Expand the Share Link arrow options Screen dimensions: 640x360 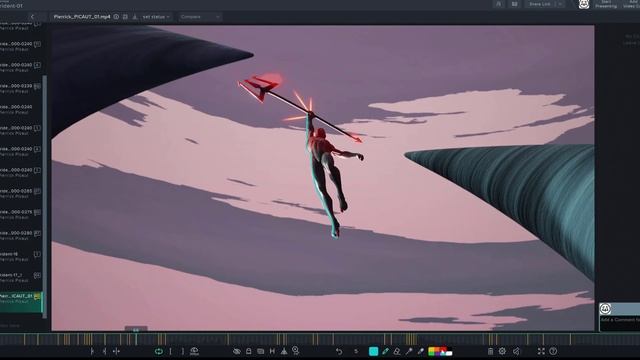560,4
